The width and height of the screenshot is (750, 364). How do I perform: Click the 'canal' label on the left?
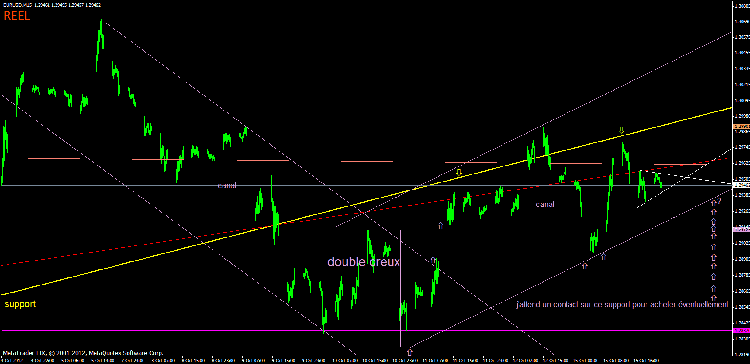coord(227,186)
